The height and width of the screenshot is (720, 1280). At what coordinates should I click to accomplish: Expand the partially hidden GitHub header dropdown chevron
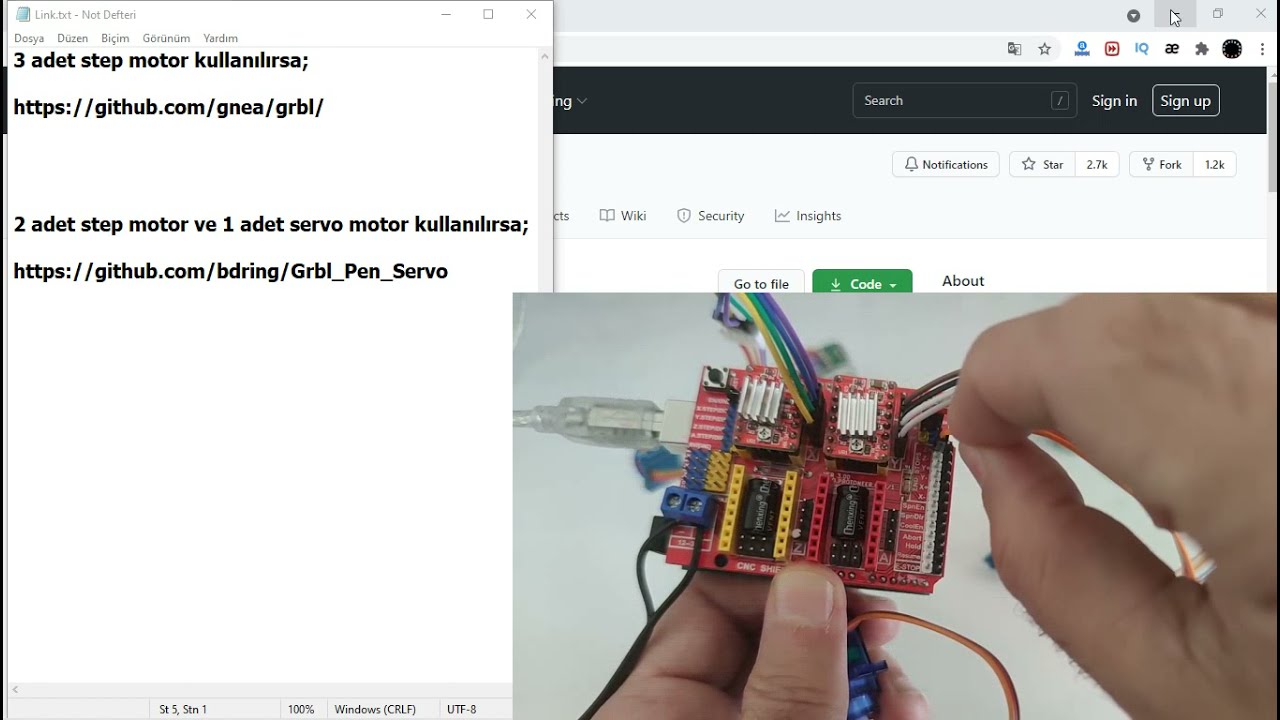(582, 101)
